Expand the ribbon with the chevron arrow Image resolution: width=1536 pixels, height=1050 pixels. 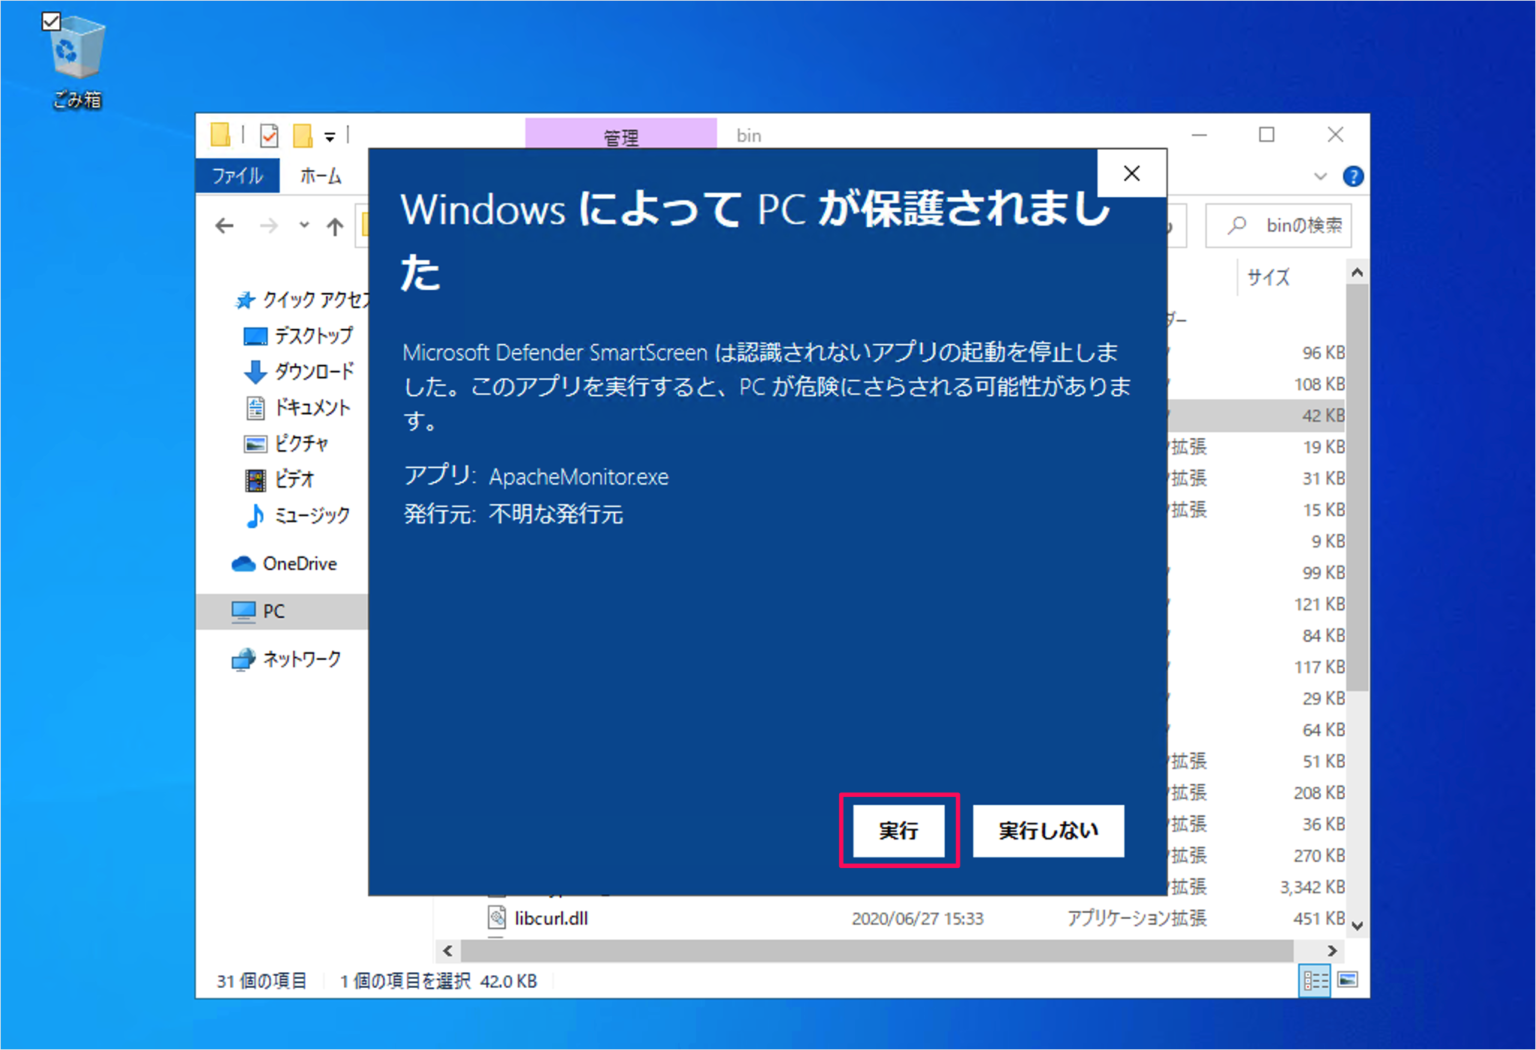[1321, 176]
